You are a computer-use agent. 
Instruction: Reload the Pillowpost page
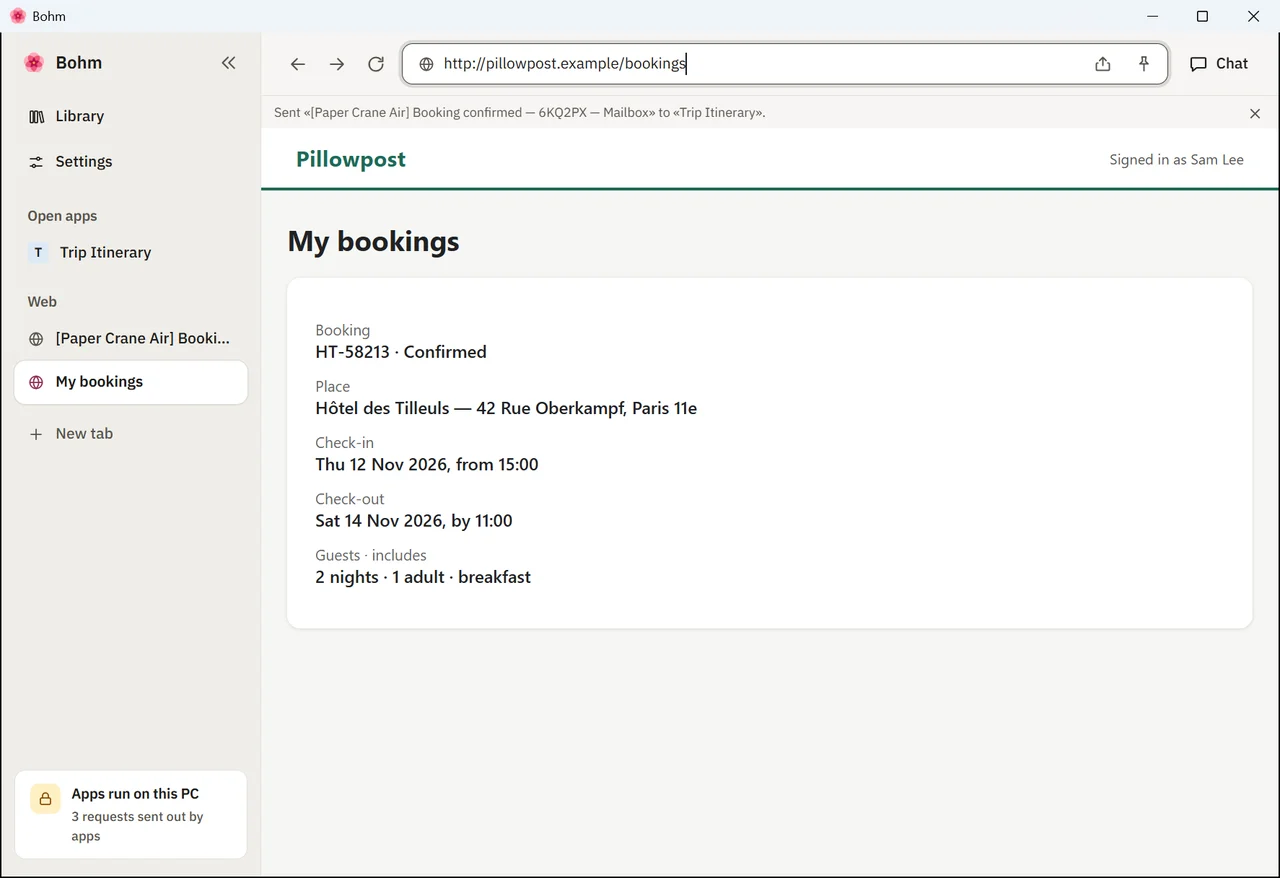(376, 64)
